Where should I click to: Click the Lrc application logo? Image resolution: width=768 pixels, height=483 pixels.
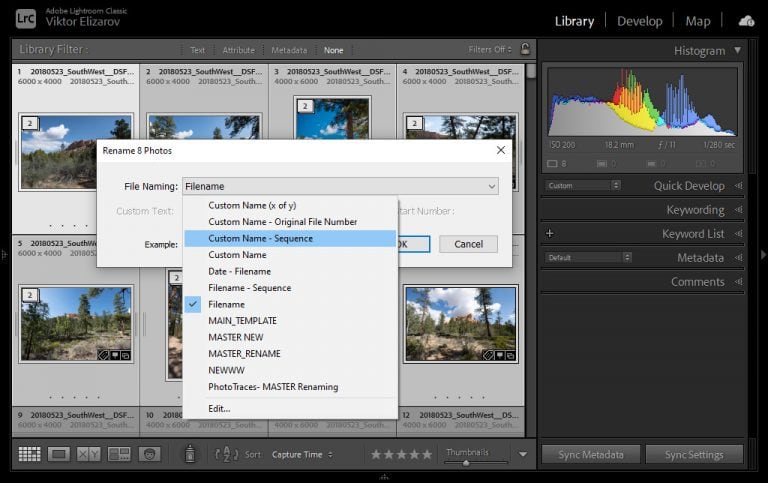25,19
